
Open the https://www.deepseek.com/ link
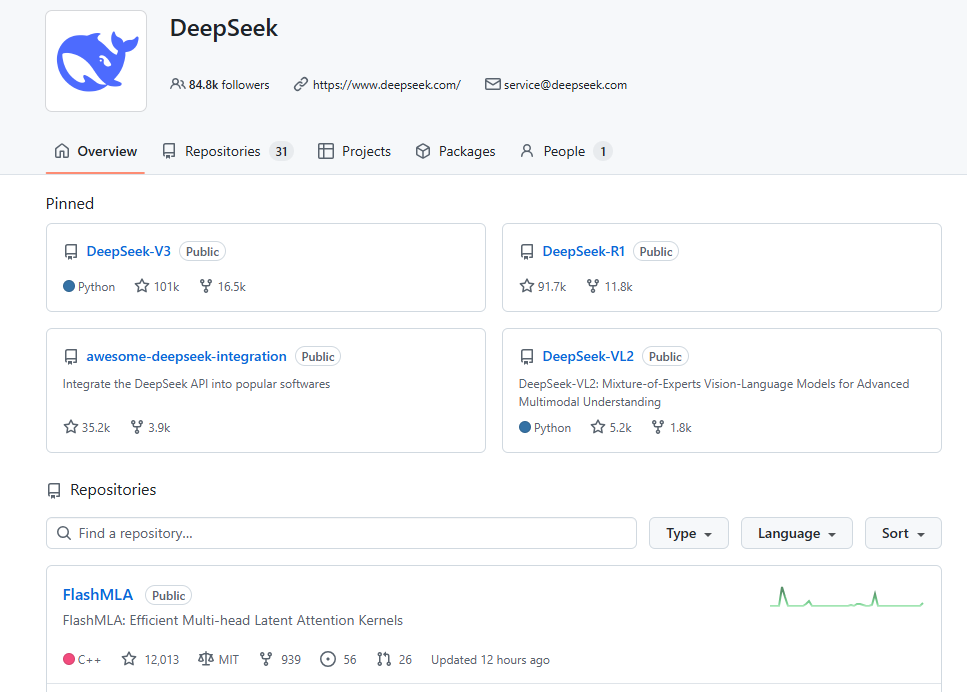coord(387,84)
